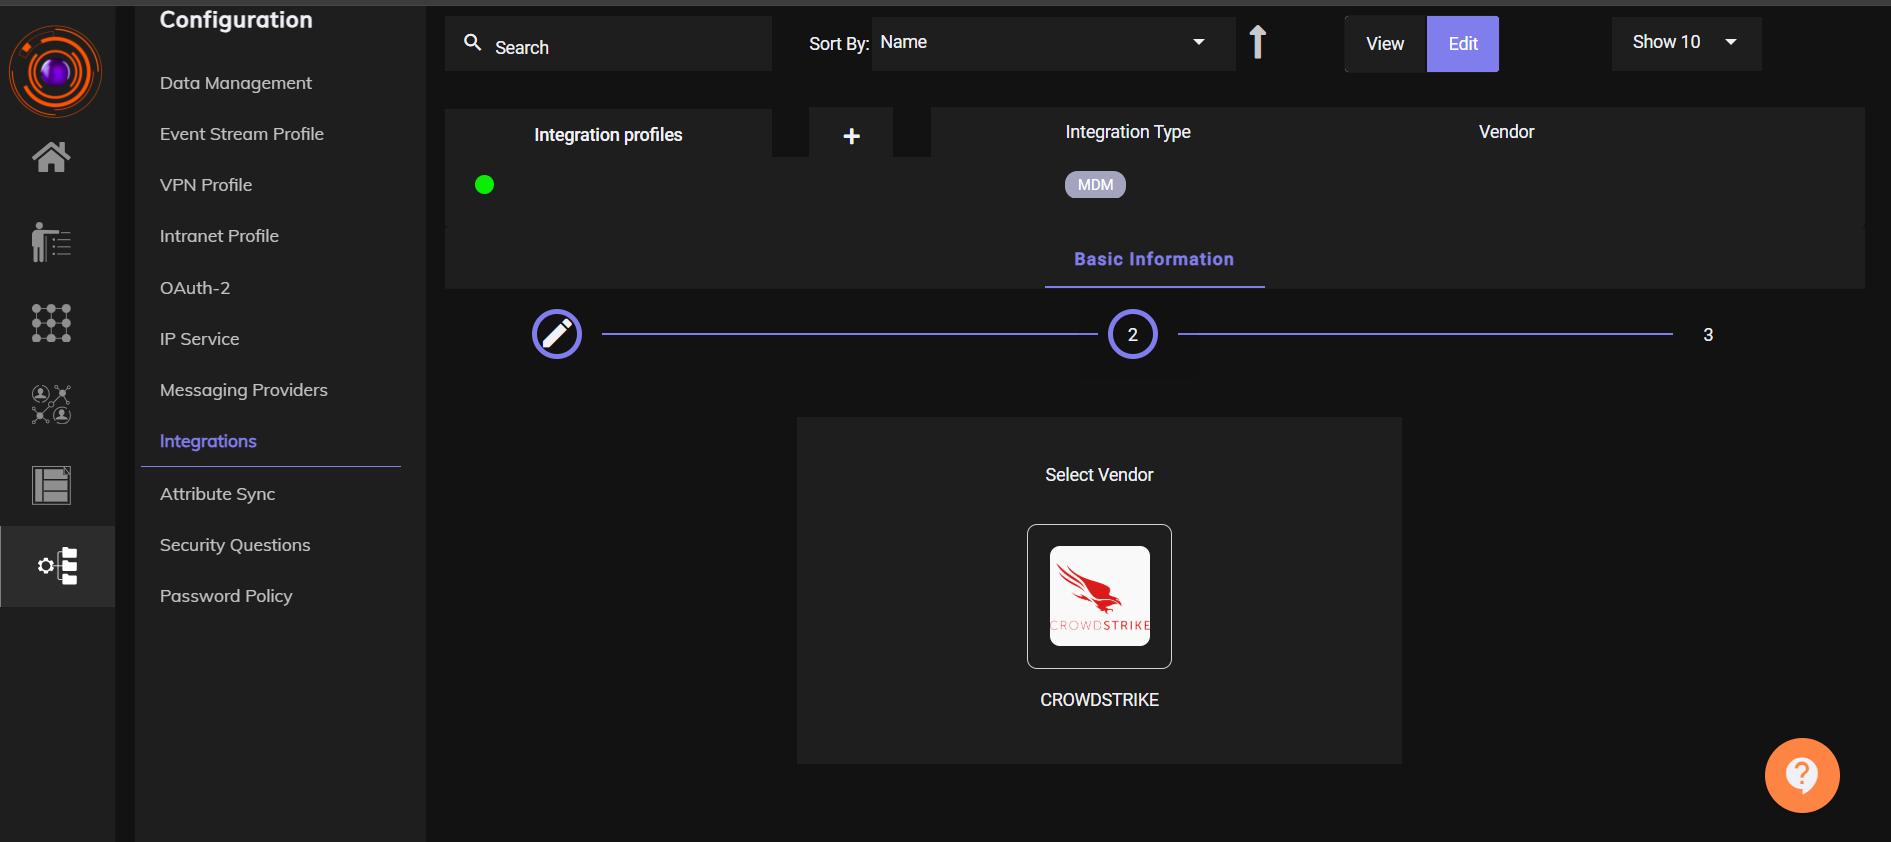Click the MDM integration type badge
This screenshot has width=1891, height=842.
click(1095, 185)
